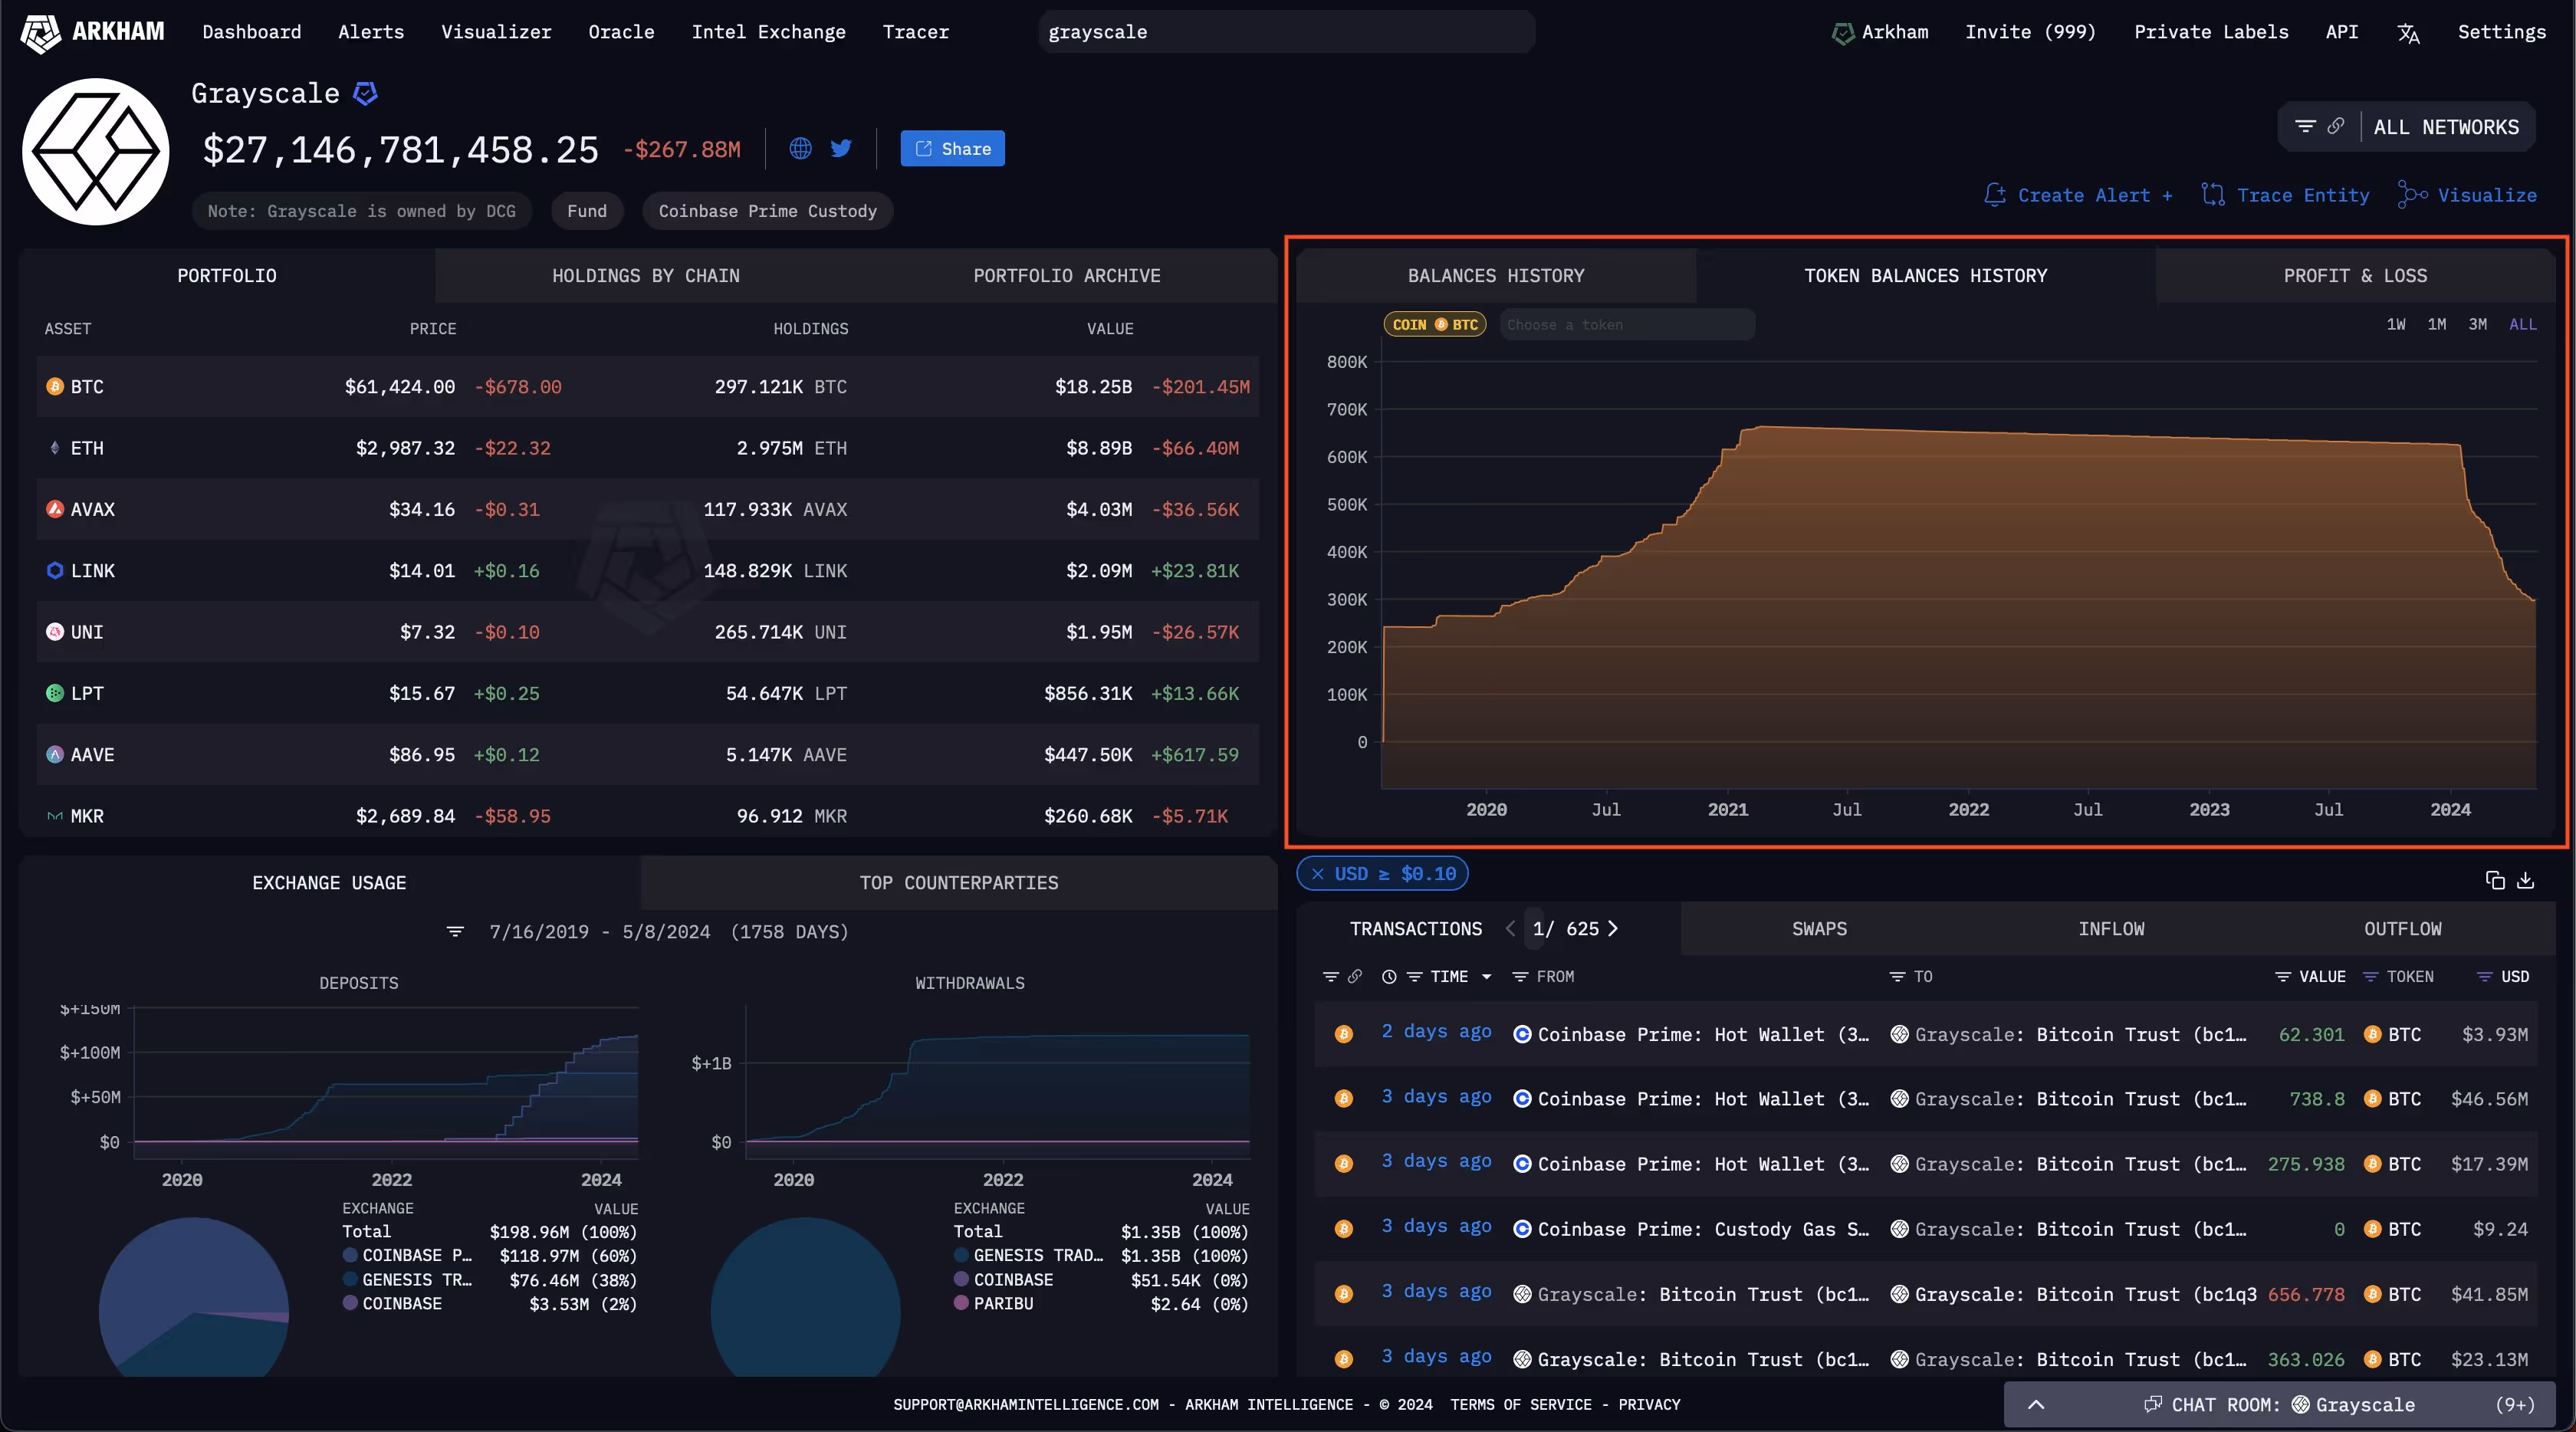Download transactions using the download icon
This screenshot has width=2576, height=1432.
2526,880
